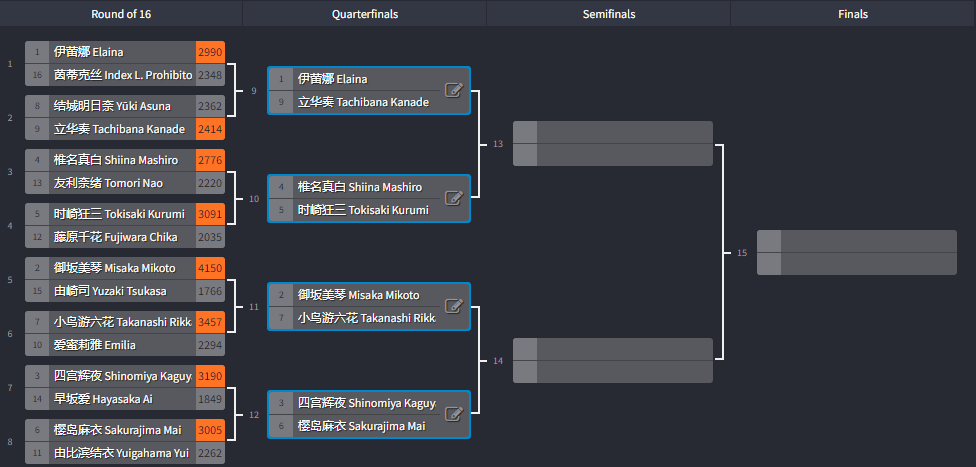This screenshot has height=467, width=976.
Task: Click empty semifinal match 14 slot
Action: point(612,361)
